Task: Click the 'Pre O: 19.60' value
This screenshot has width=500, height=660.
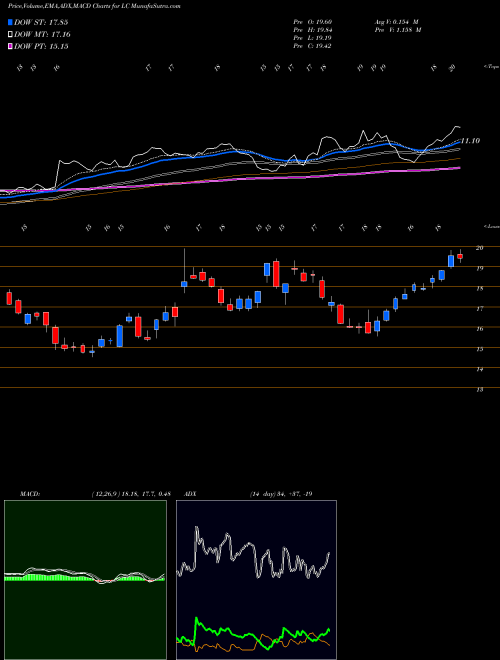Action: coord(313,22)
